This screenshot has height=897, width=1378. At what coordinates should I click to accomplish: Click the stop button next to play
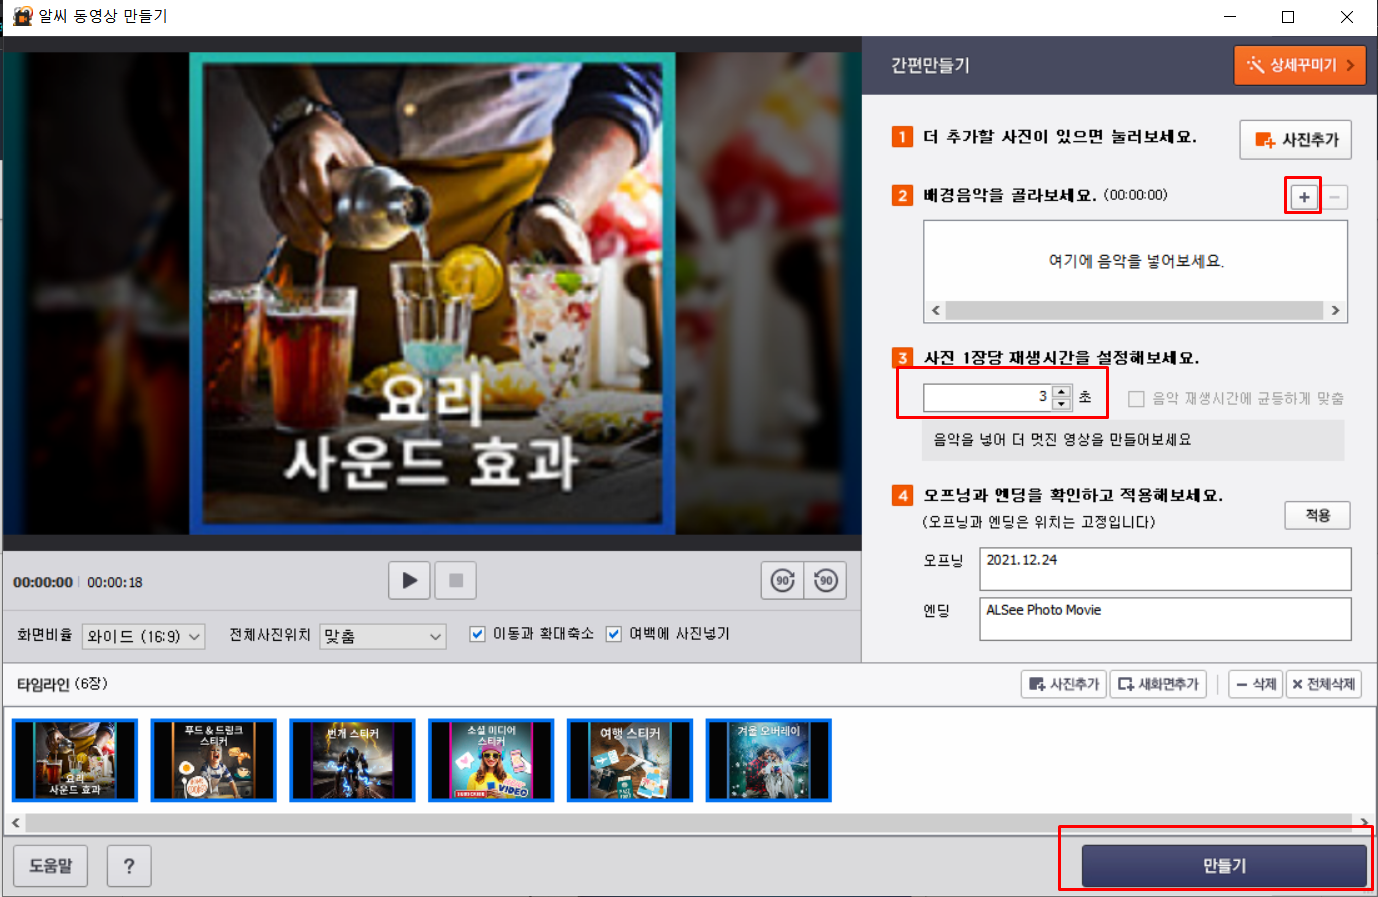point(456,580)
